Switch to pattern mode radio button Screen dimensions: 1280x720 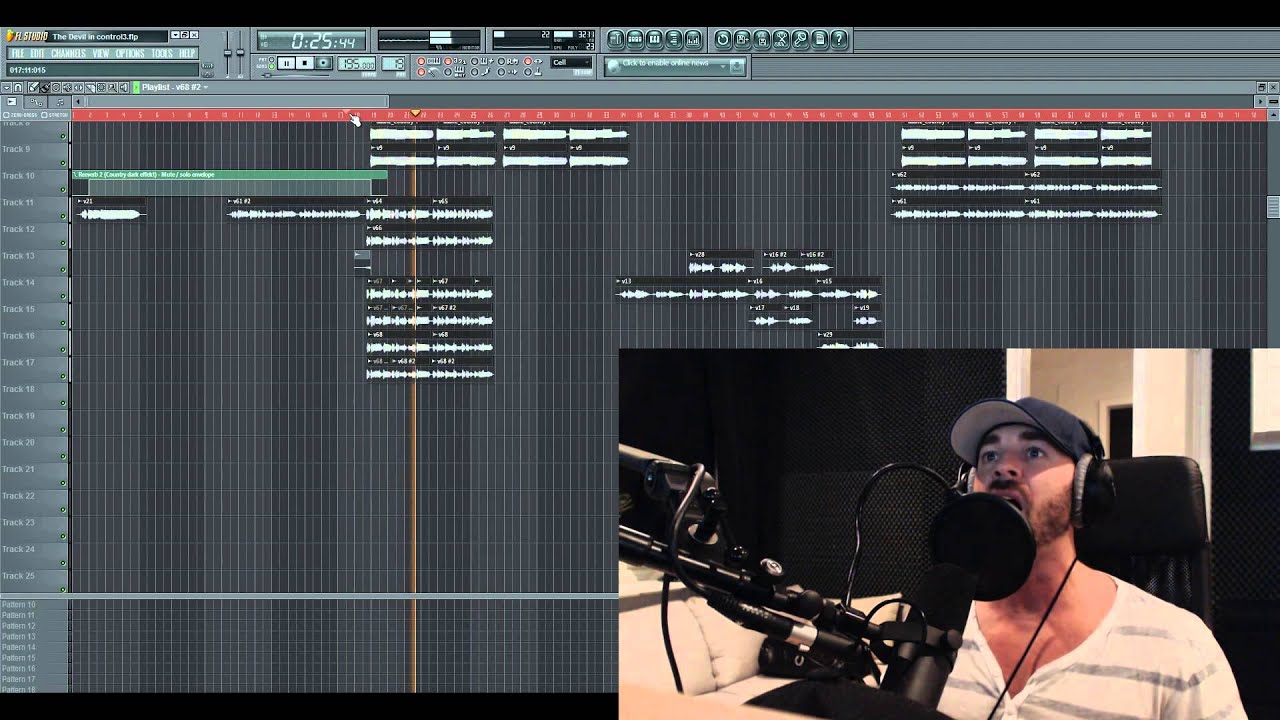pos(271,59)
